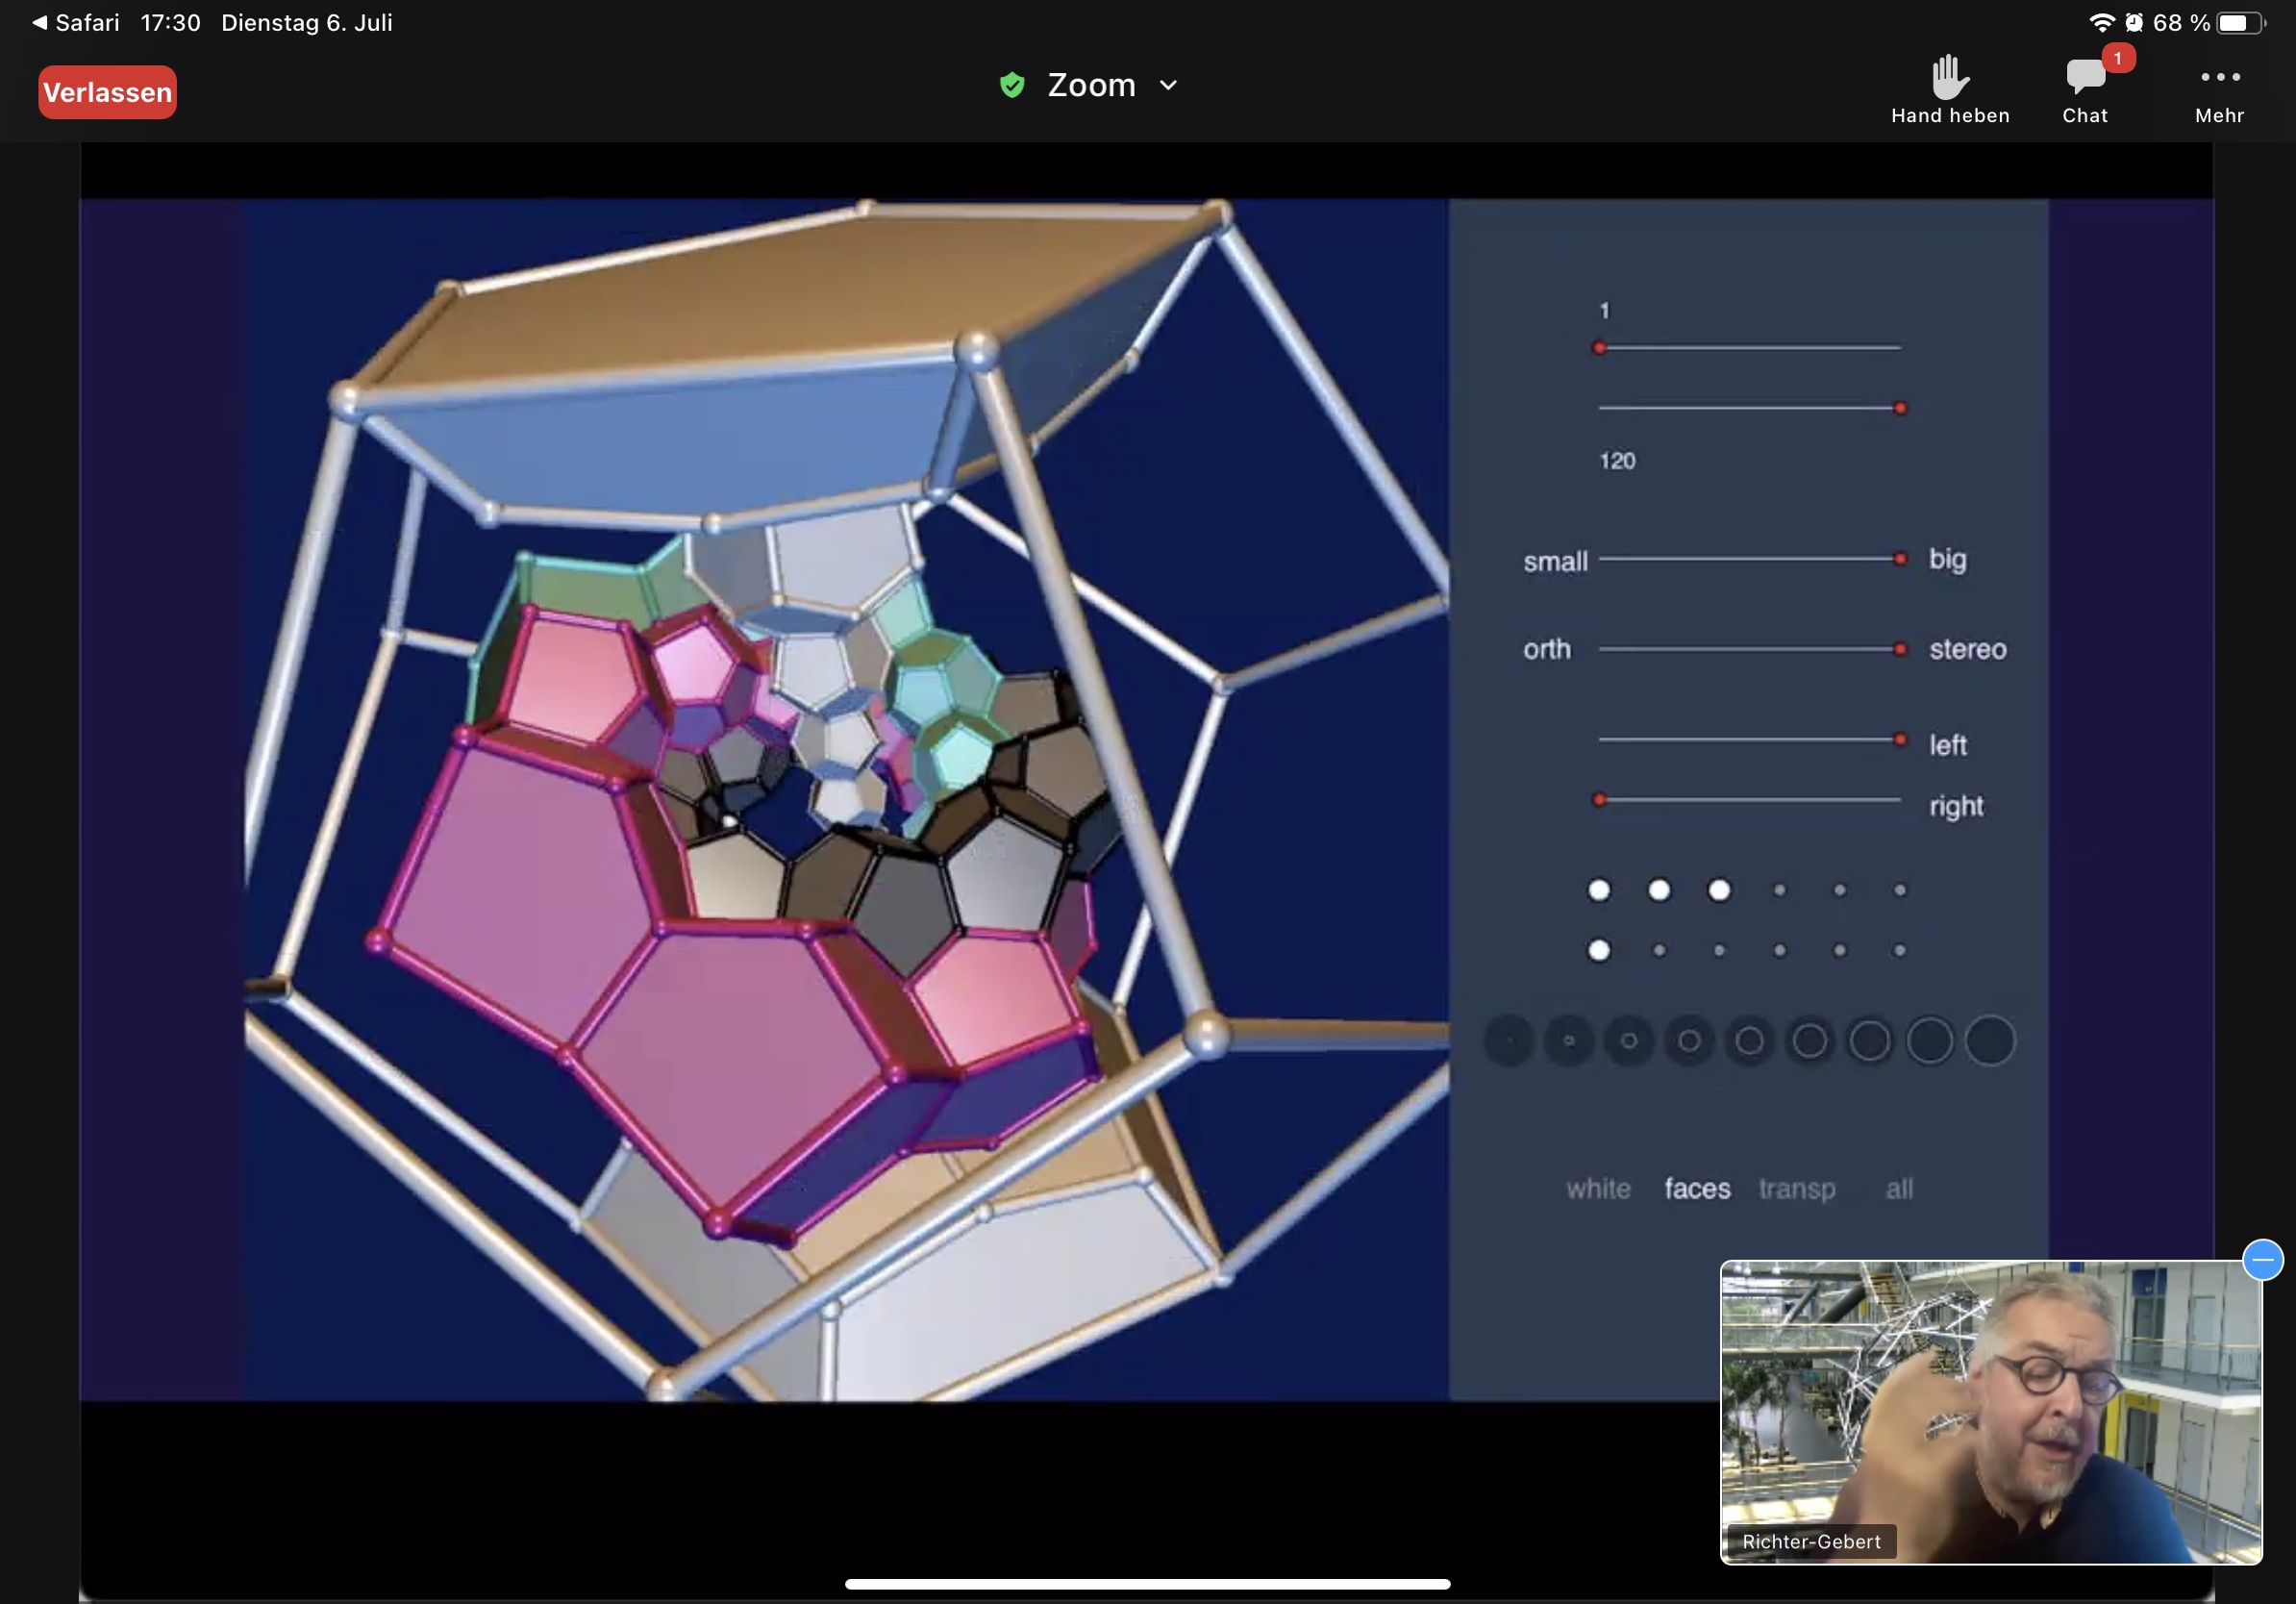
Task: Hide self-view with blue minus icon
Action: (2262, 1260)
